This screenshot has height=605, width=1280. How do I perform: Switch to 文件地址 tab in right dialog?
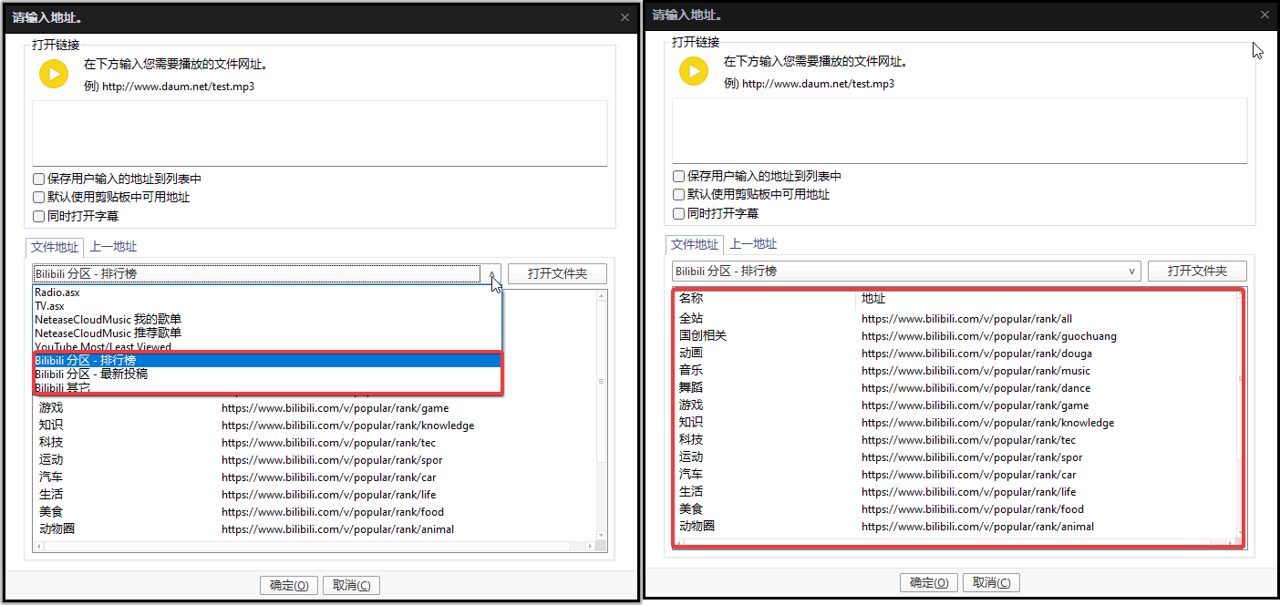coord(694,244)
